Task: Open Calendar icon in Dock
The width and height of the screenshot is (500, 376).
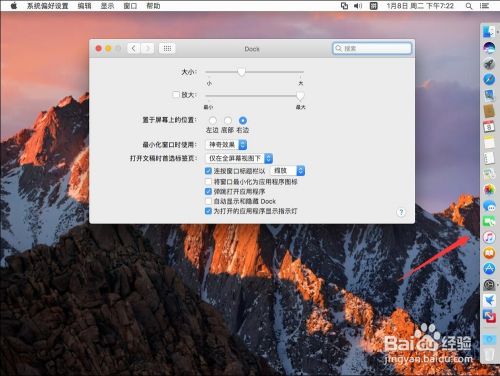Action: click(489, 127)
